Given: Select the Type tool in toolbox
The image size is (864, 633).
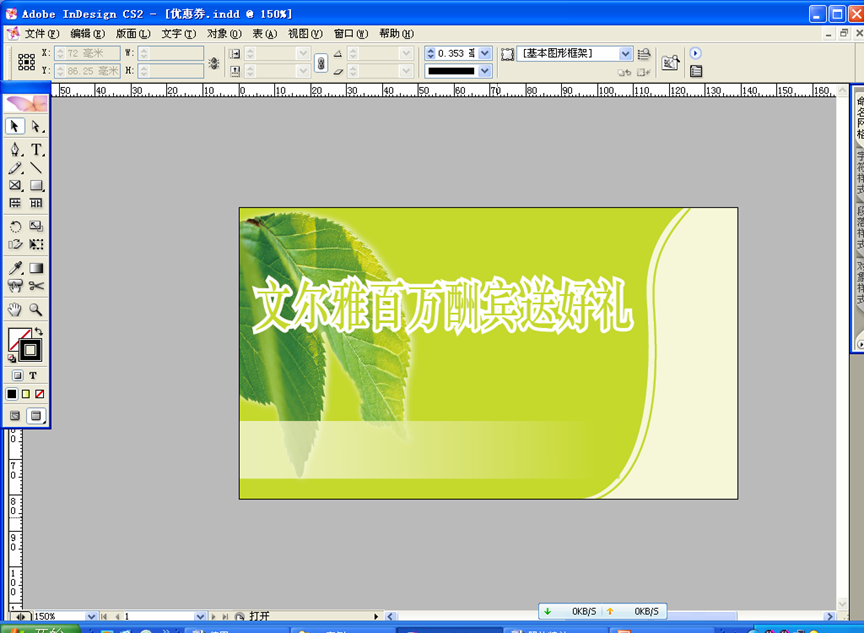Looking at the screenshot, I should click(x=36, y=149).
